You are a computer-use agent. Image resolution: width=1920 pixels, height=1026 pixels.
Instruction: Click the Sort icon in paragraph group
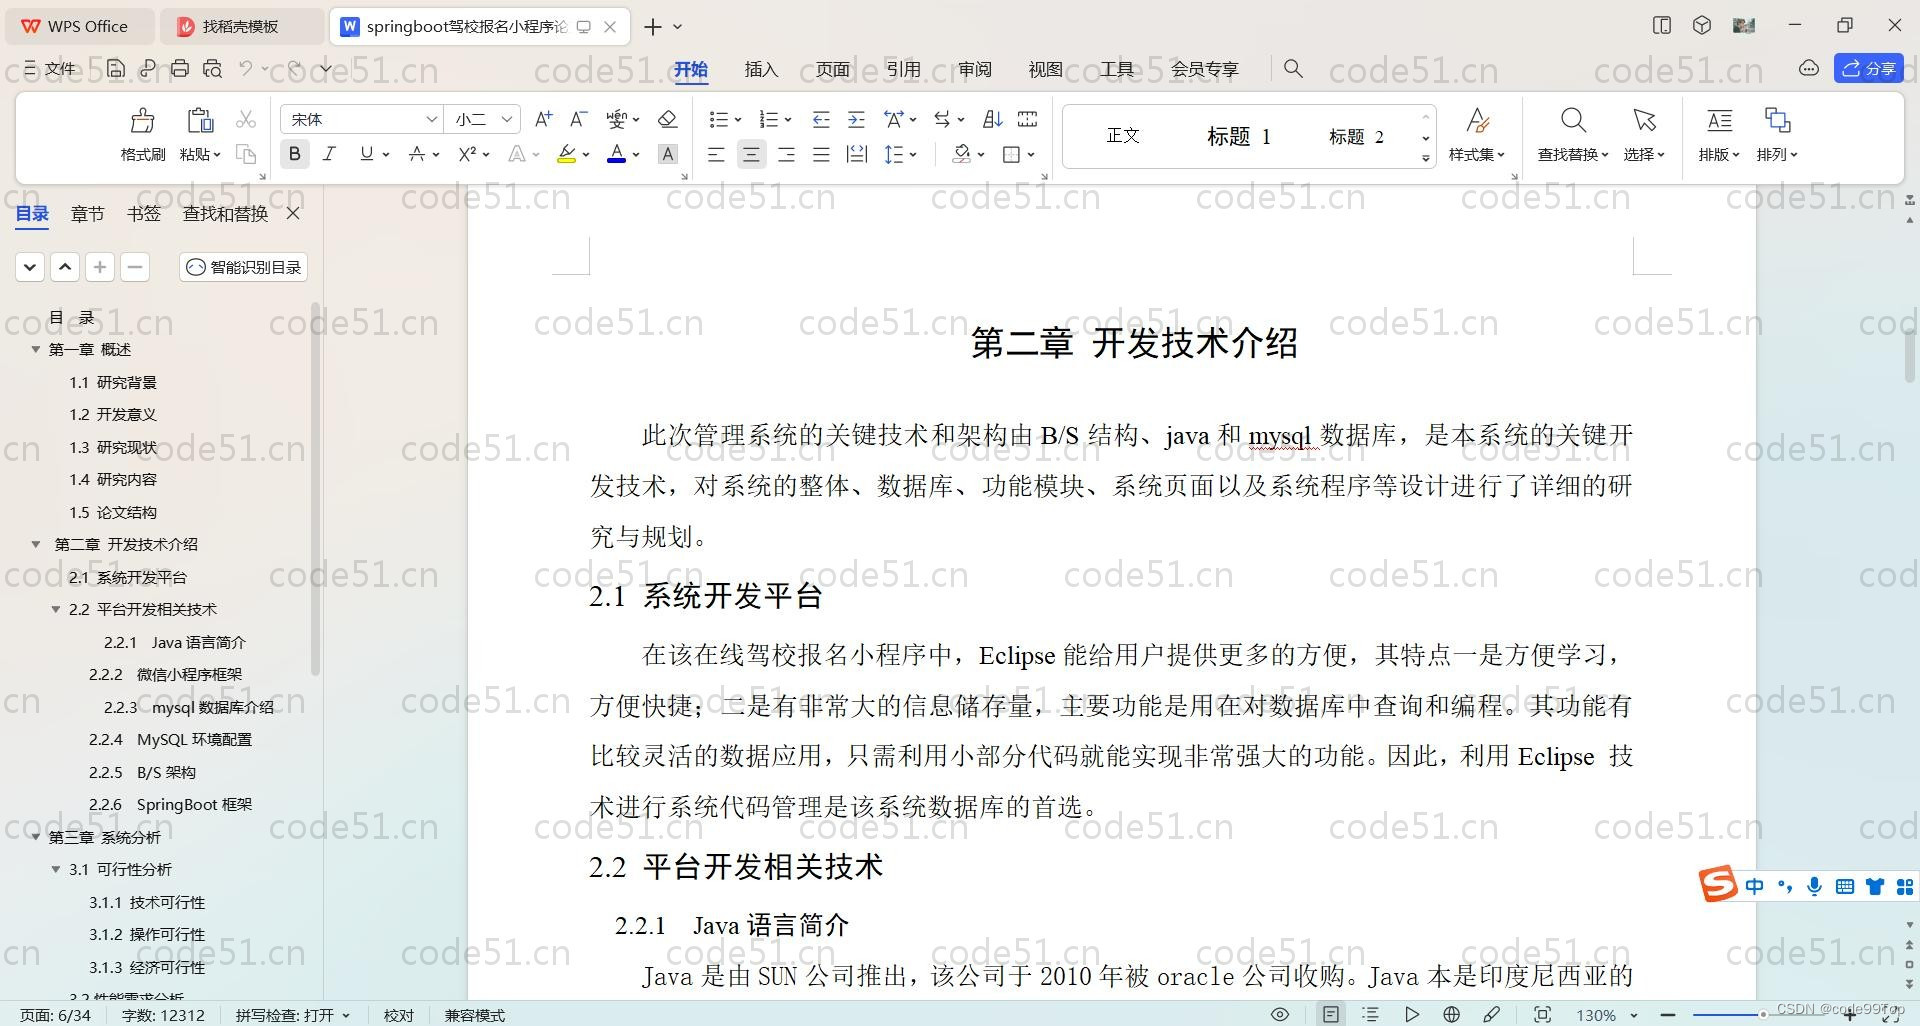992,119
